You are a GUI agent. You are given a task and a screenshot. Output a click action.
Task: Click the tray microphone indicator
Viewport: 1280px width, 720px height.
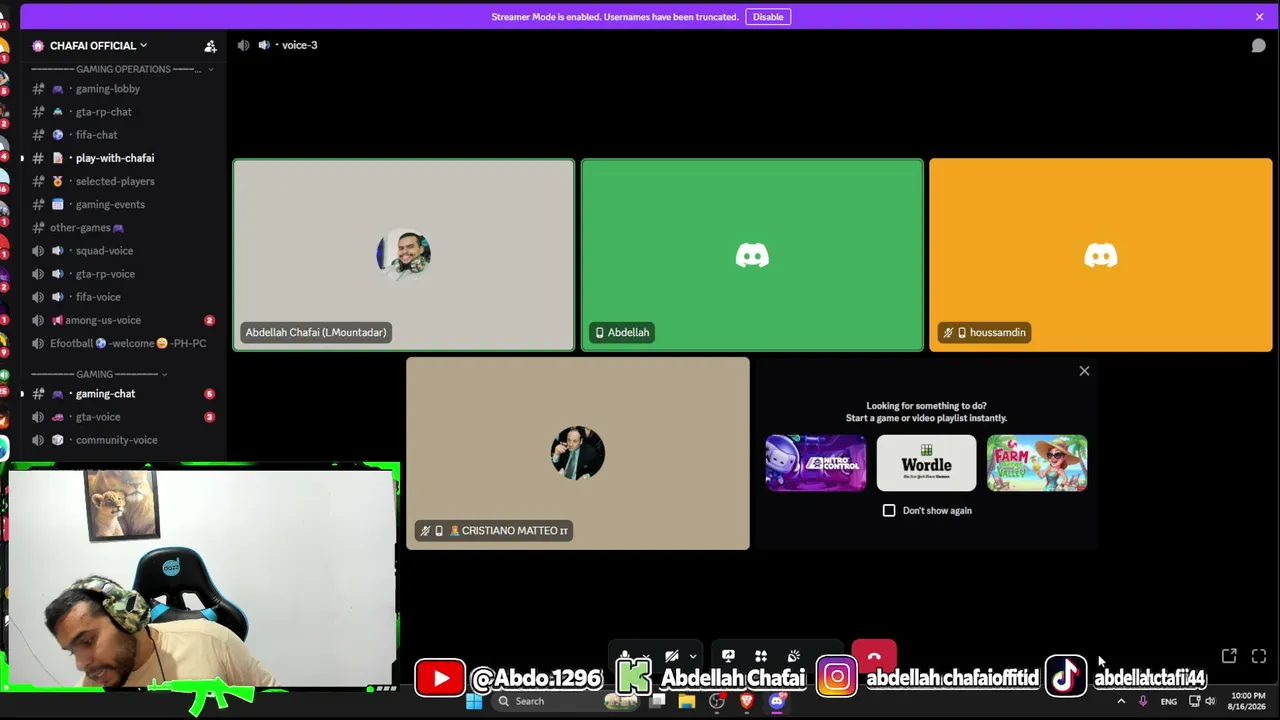[1143, 701]
